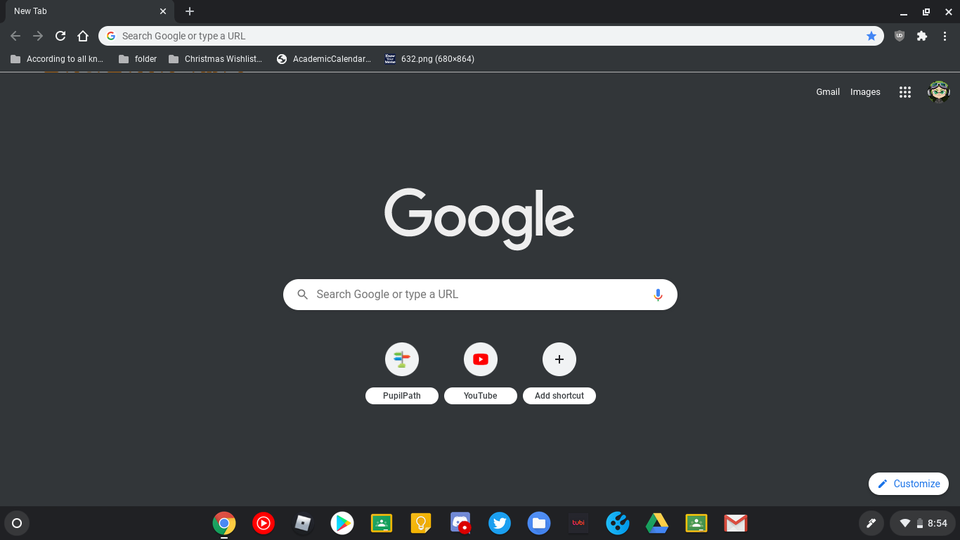
Task: Reload the current page
Action: [x=60, y=36]
